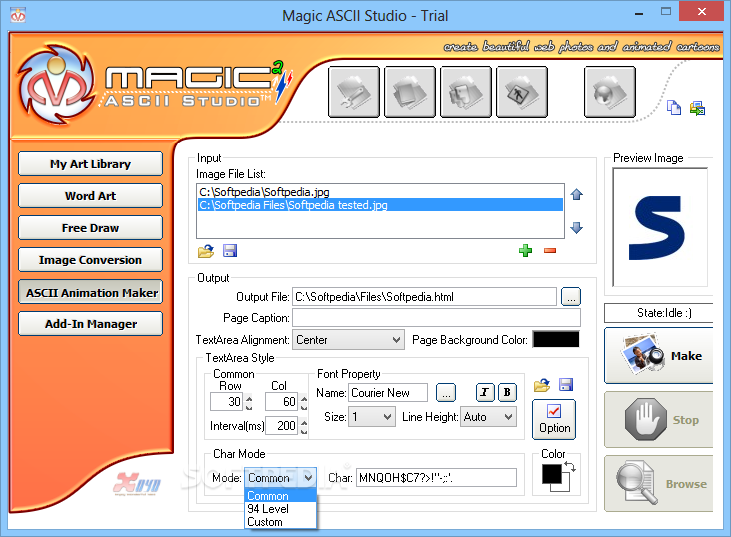Click the green export icon at top right
Screen dimensions: 731x537
(x=697, y=109)
